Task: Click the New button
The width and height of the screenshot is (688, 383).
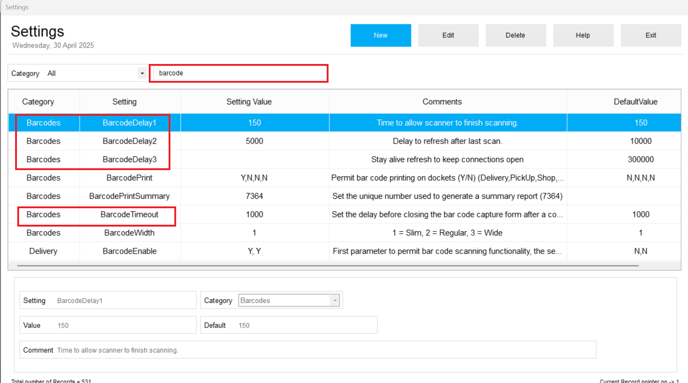Action: coord(380,36)
